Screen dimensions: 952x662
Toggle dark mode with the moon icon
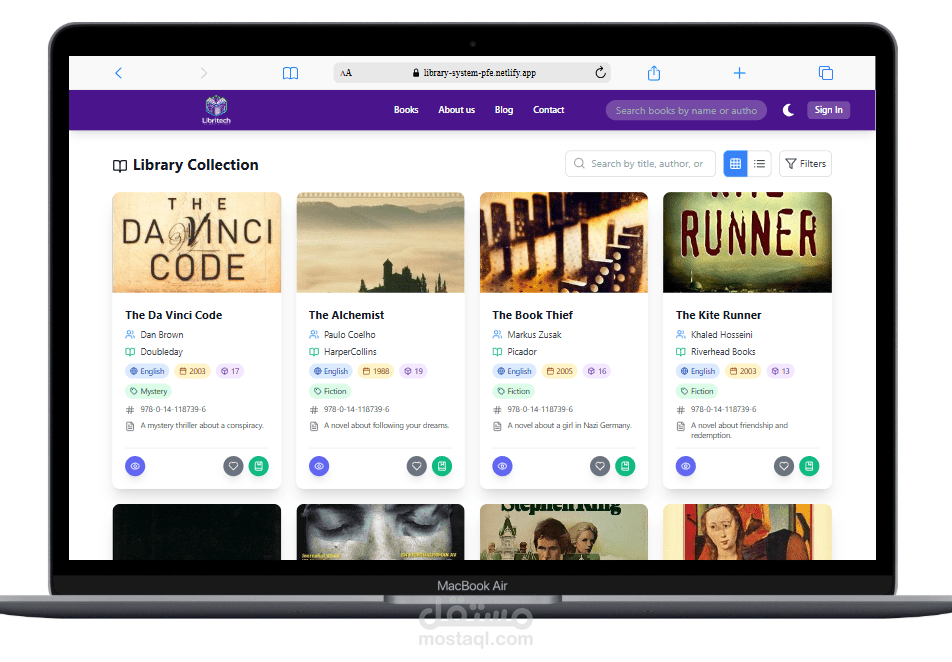[x=787, y=110]
